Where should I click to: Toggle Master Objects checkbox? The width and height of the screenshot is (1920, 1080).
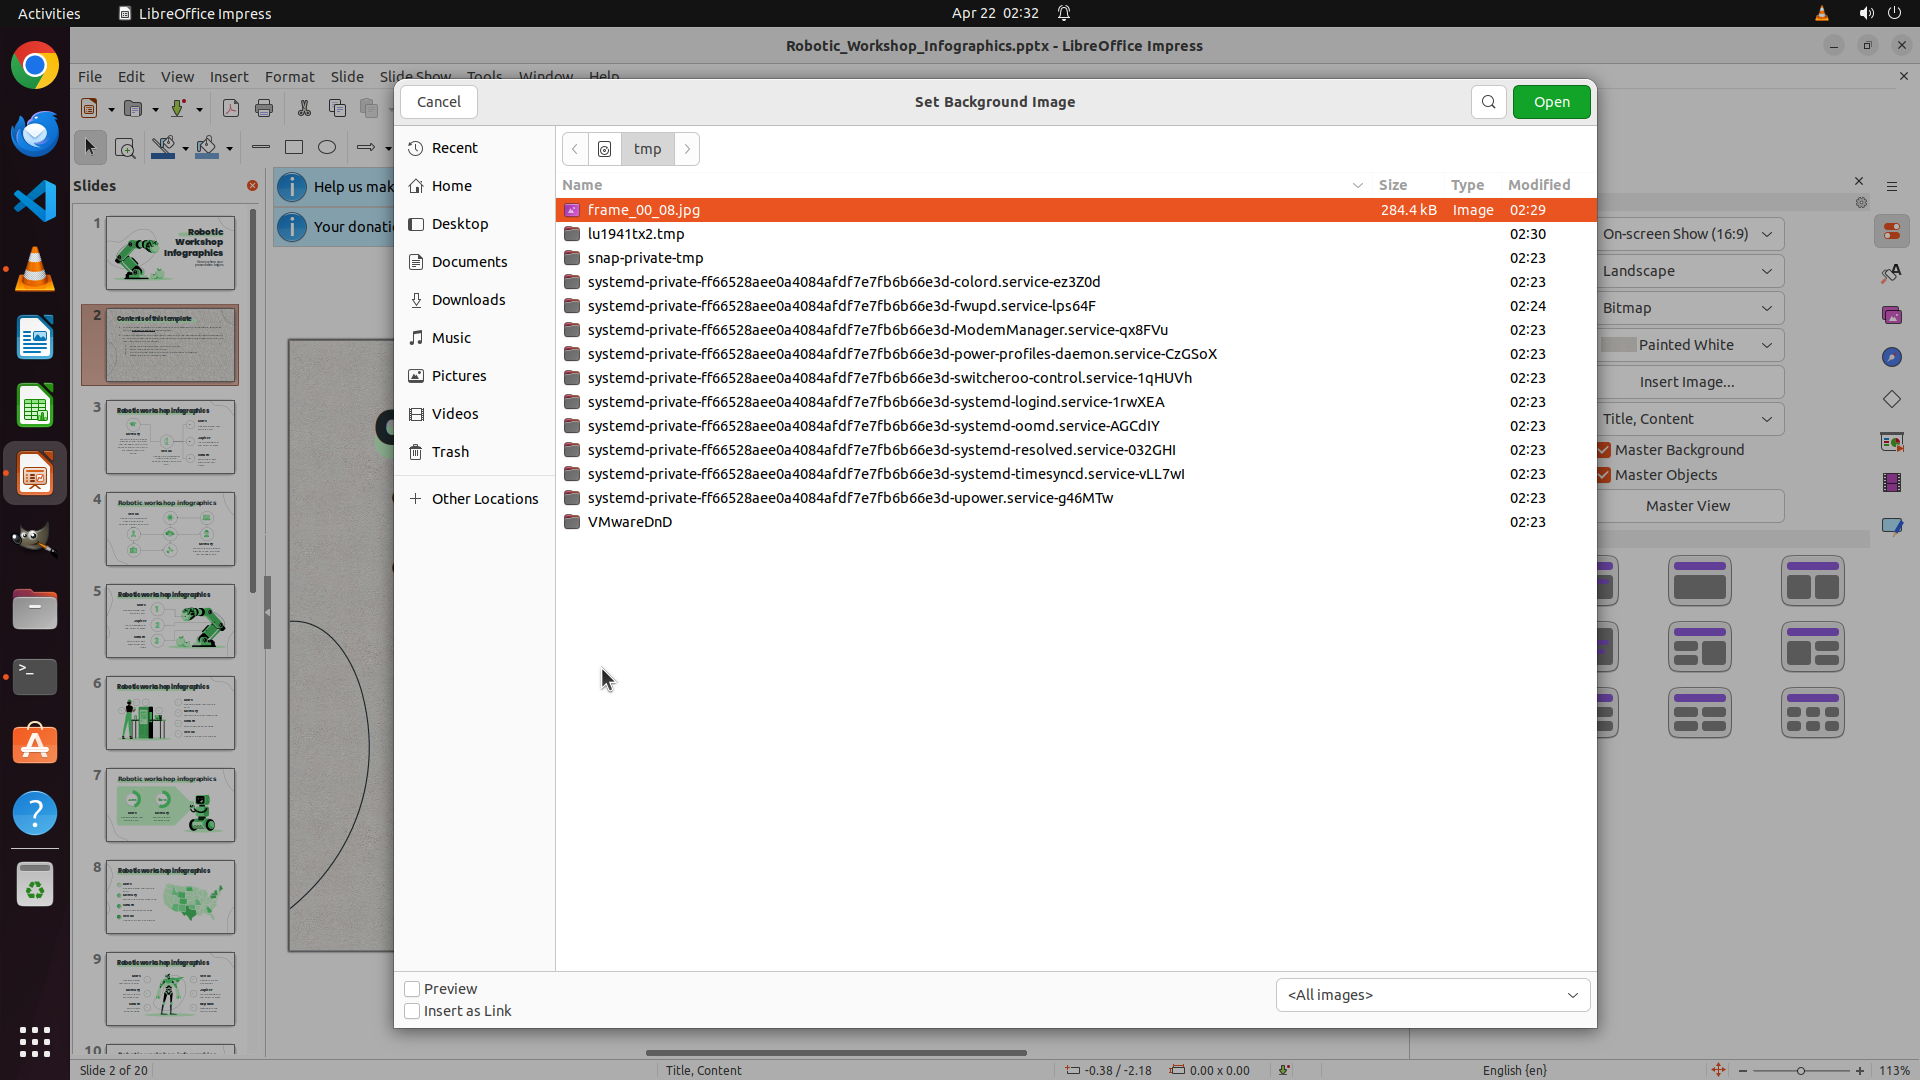(1604, 475)
